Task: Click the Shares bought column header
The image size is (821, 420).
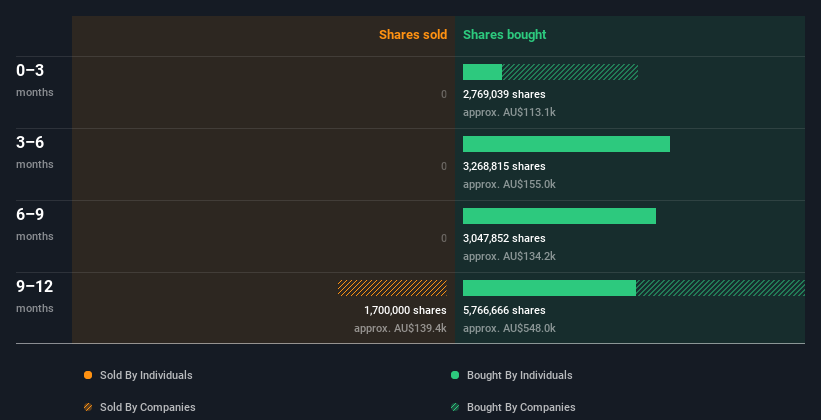Action: pyautogui.click(x=504, y=35)
